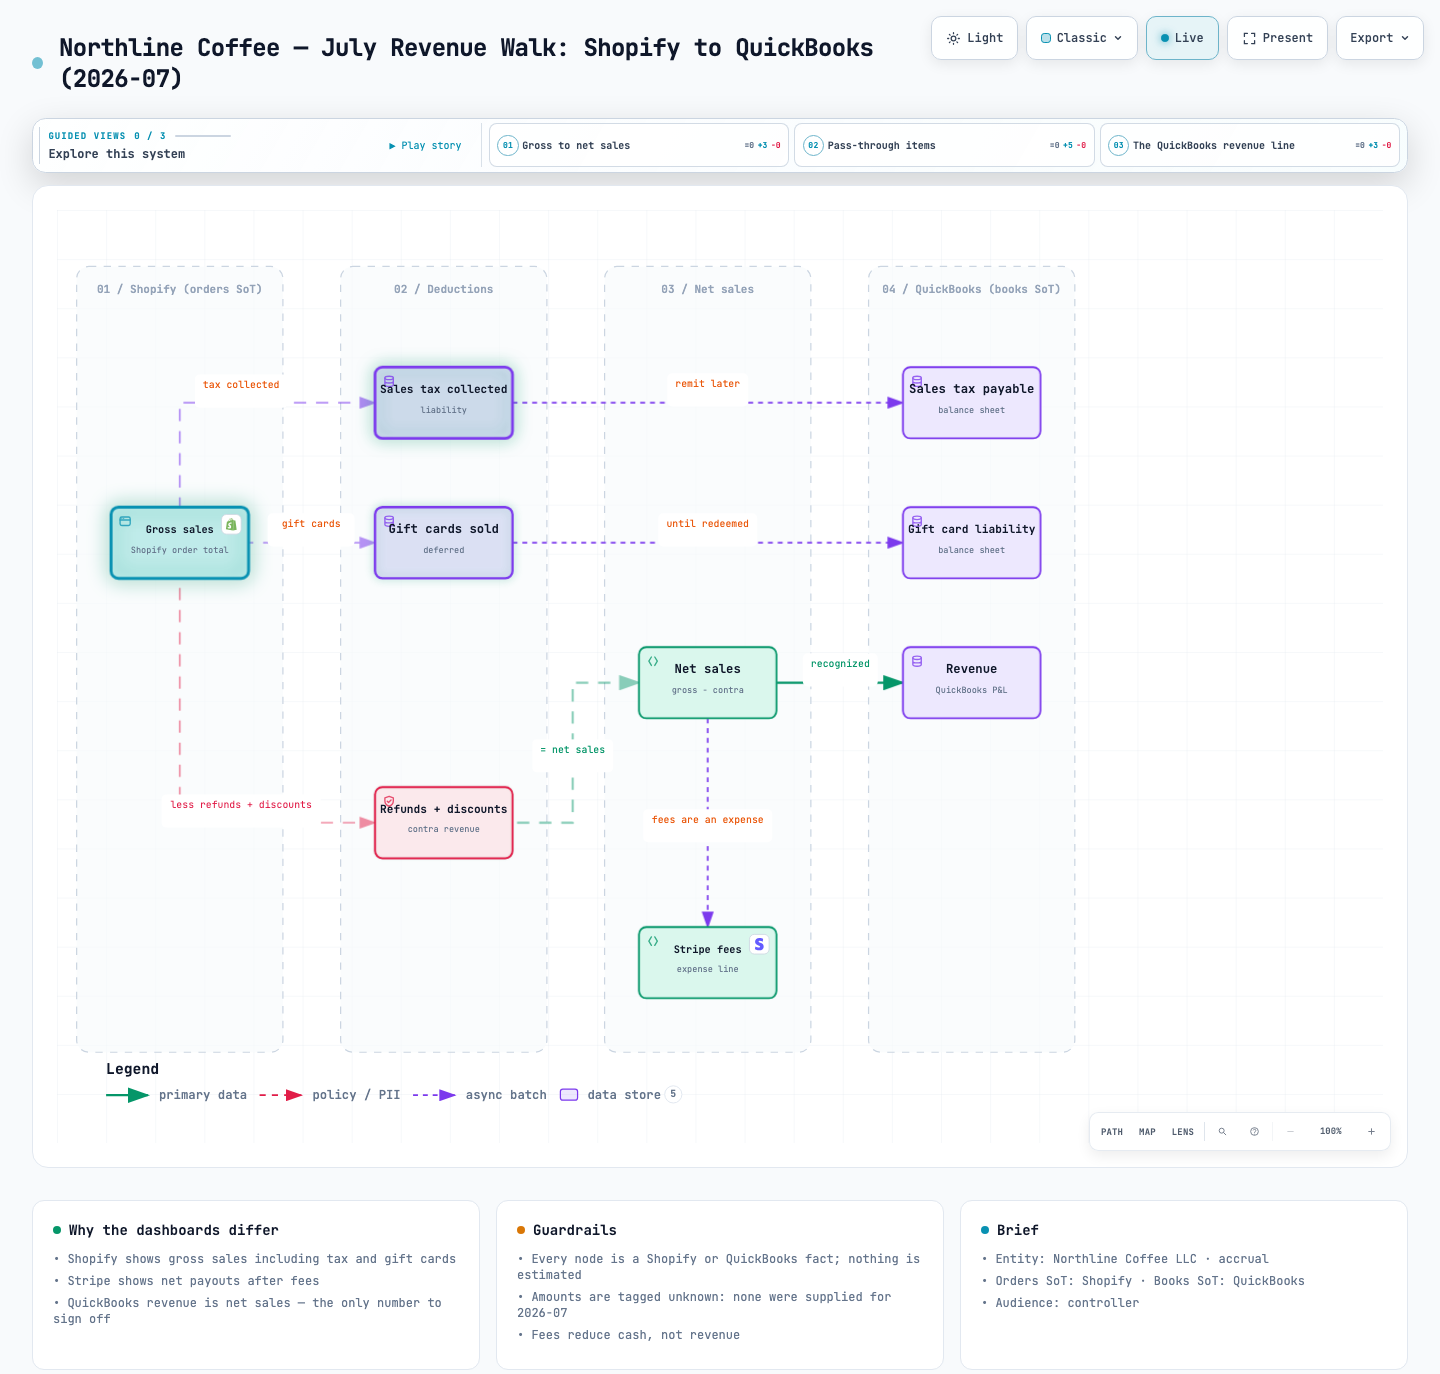Click database icon on Gift card liability node
The width and height of the screenshot is (1440, 1374).
[917, 521]
